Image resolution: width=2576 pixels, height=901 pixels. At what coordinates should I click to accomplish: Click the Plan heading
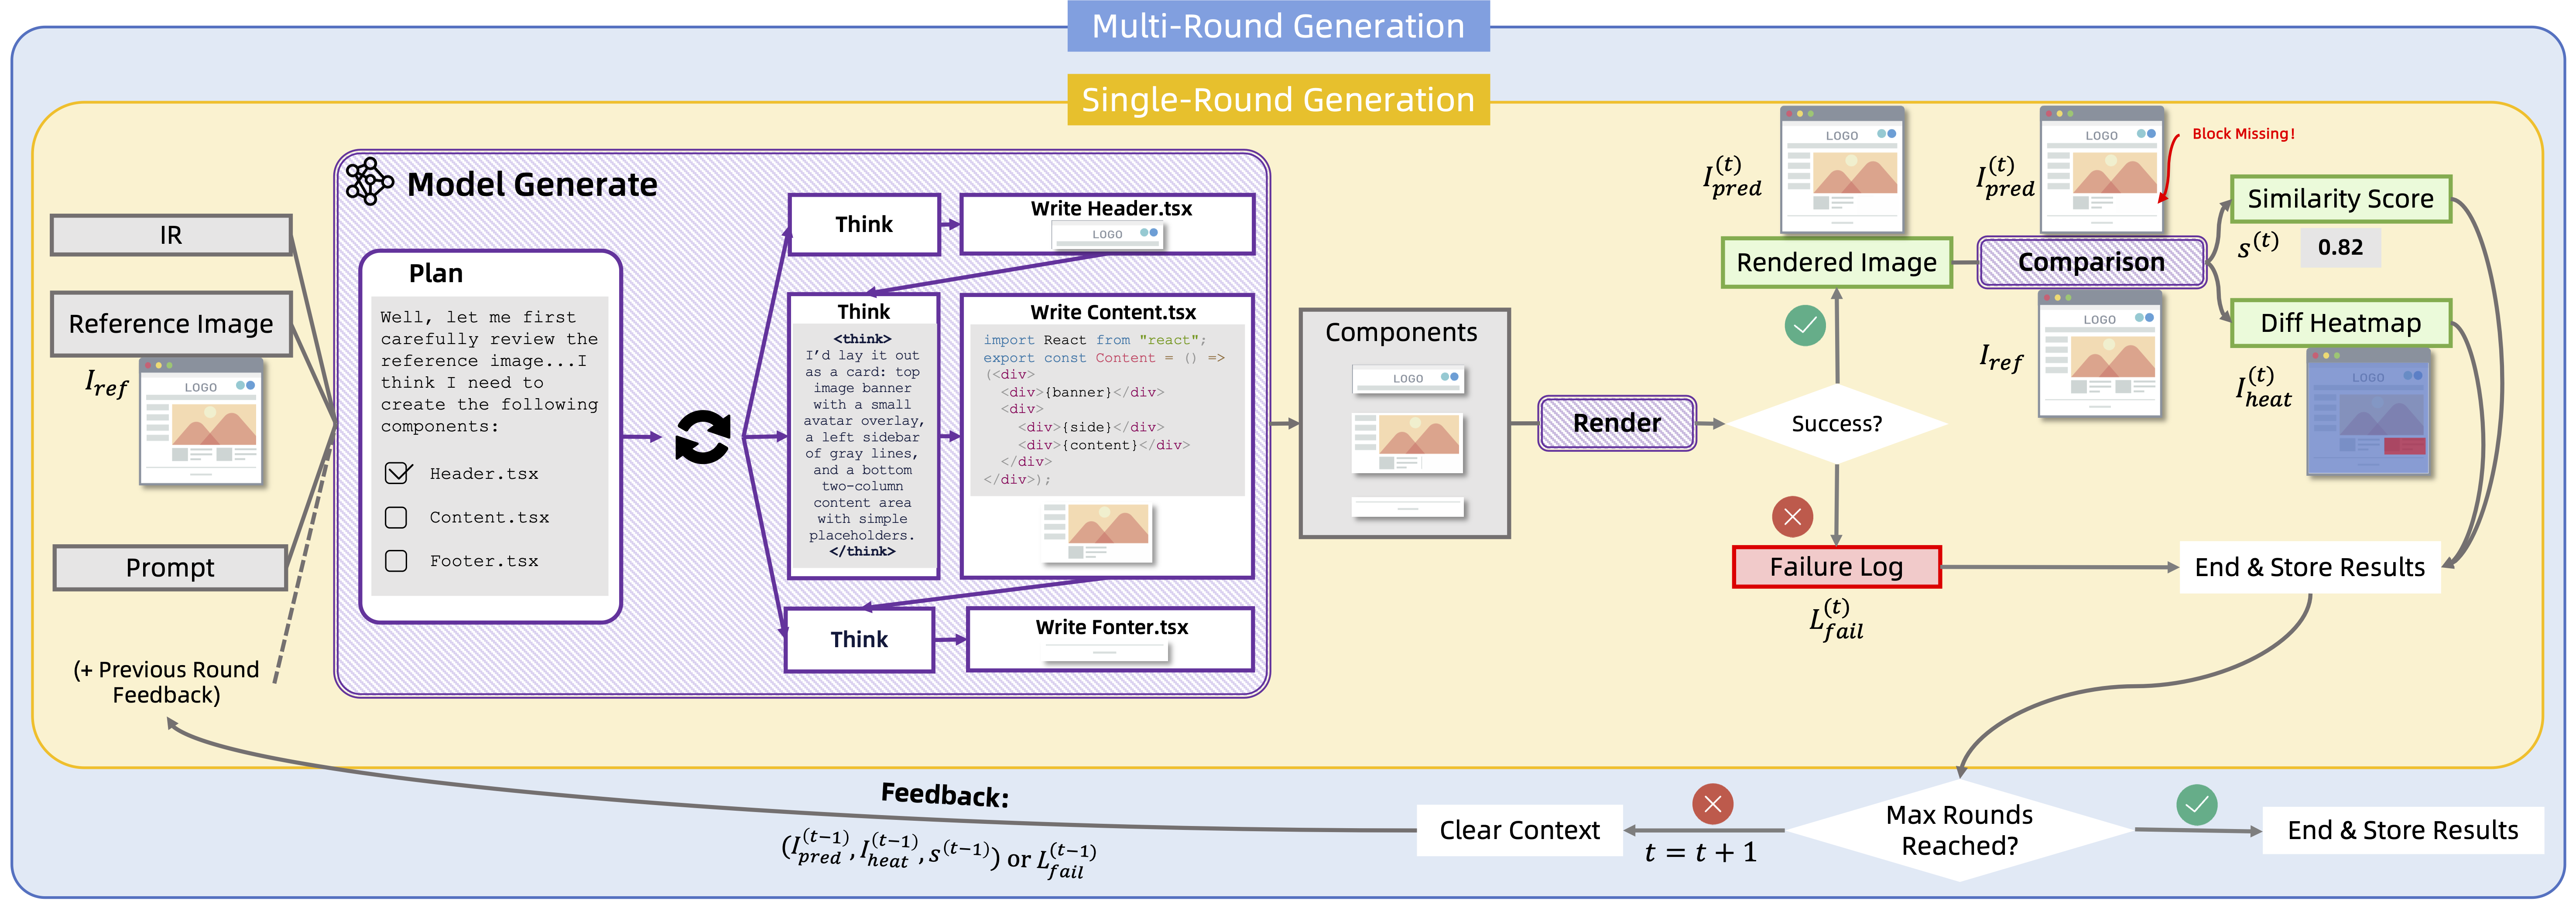436,273
